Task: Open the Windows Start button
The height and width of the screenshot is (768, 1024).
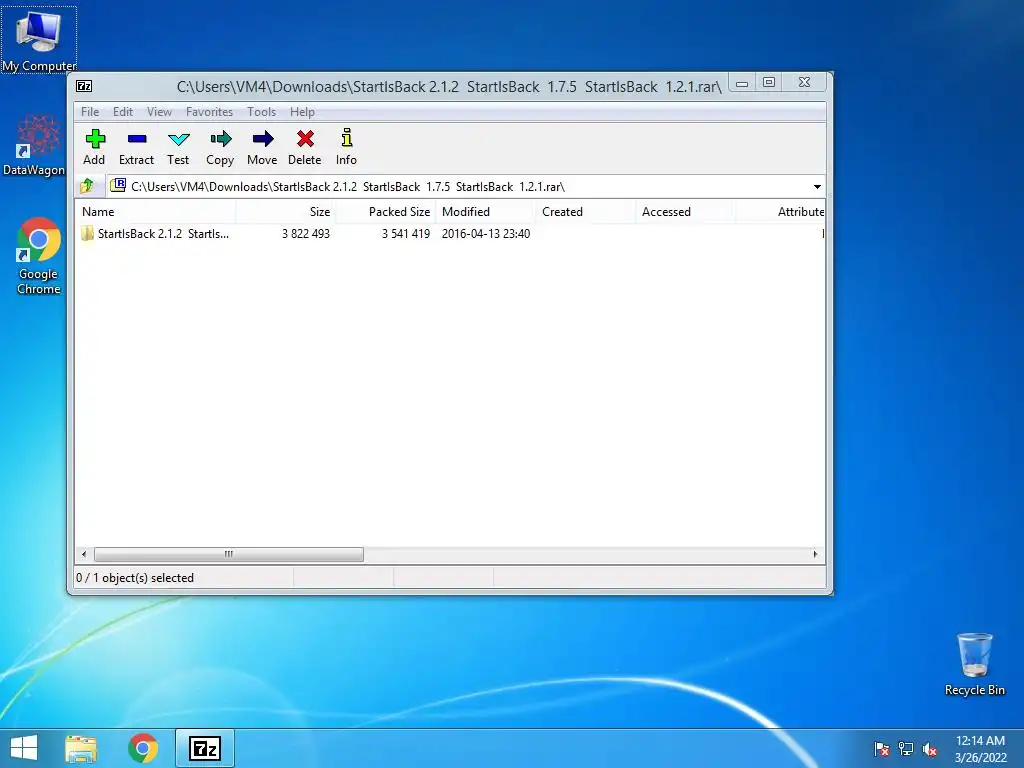Action: tap(24, 748)
